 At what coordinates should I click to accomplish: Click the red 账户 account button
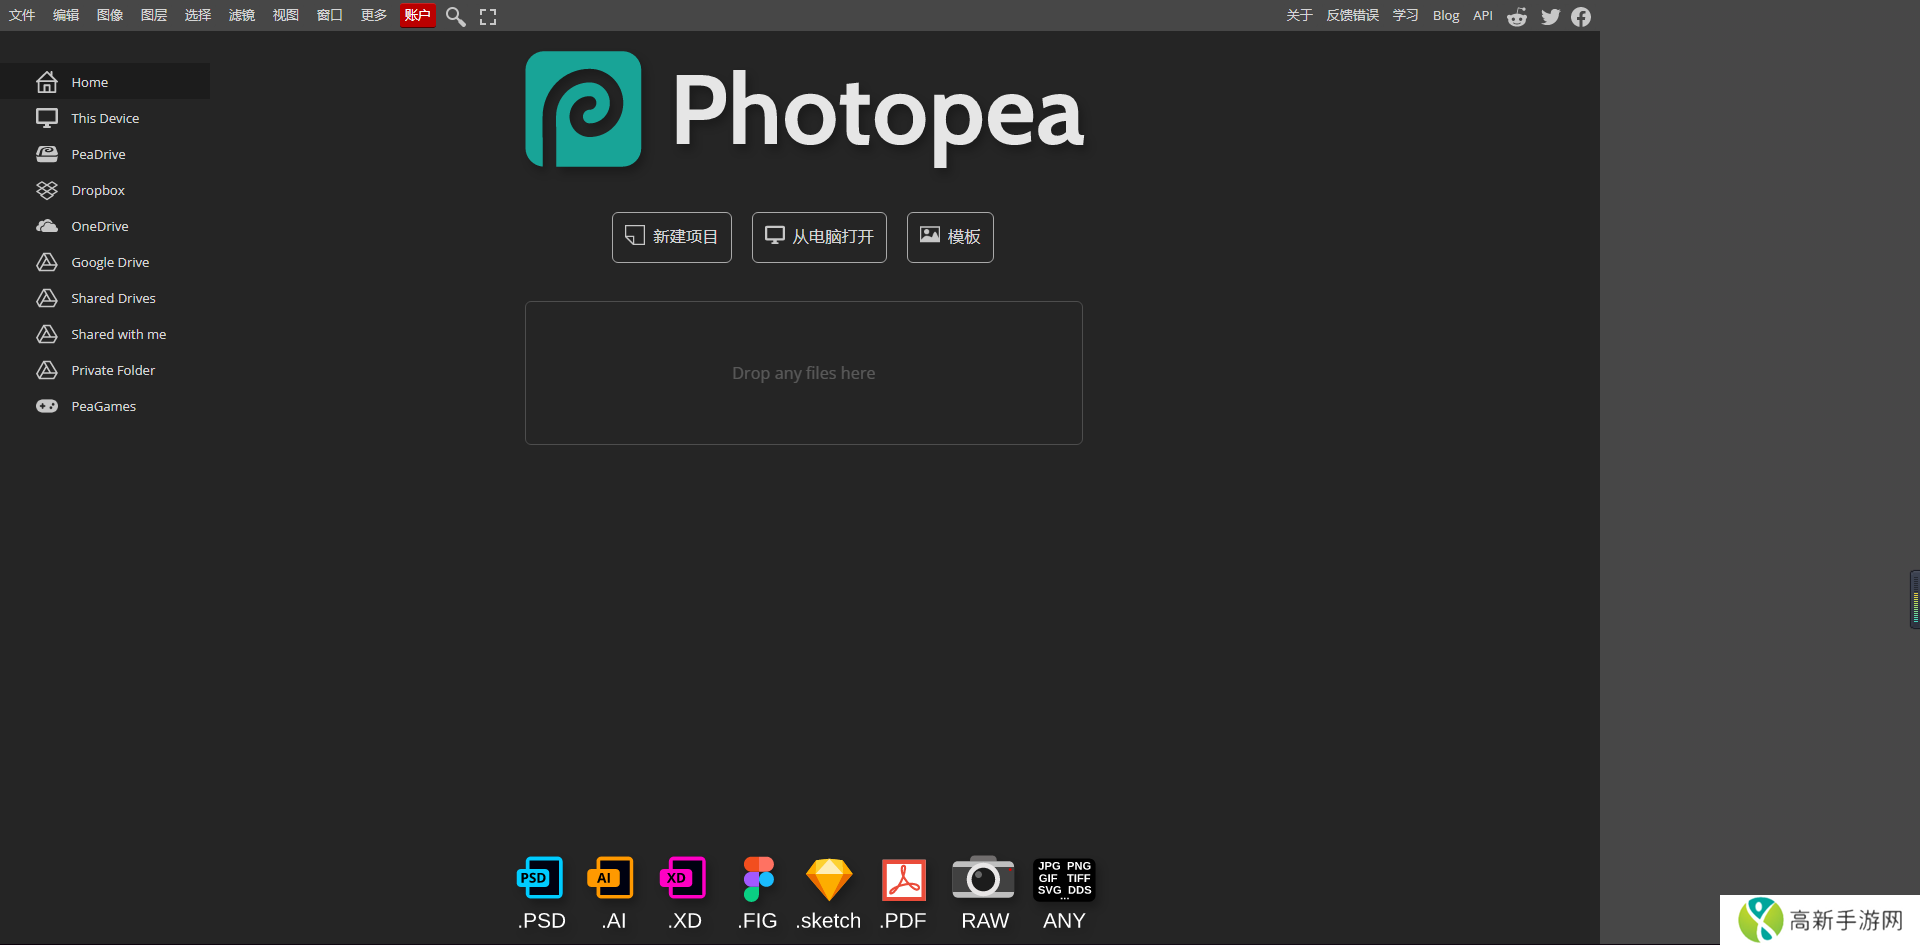pos(417,15)
